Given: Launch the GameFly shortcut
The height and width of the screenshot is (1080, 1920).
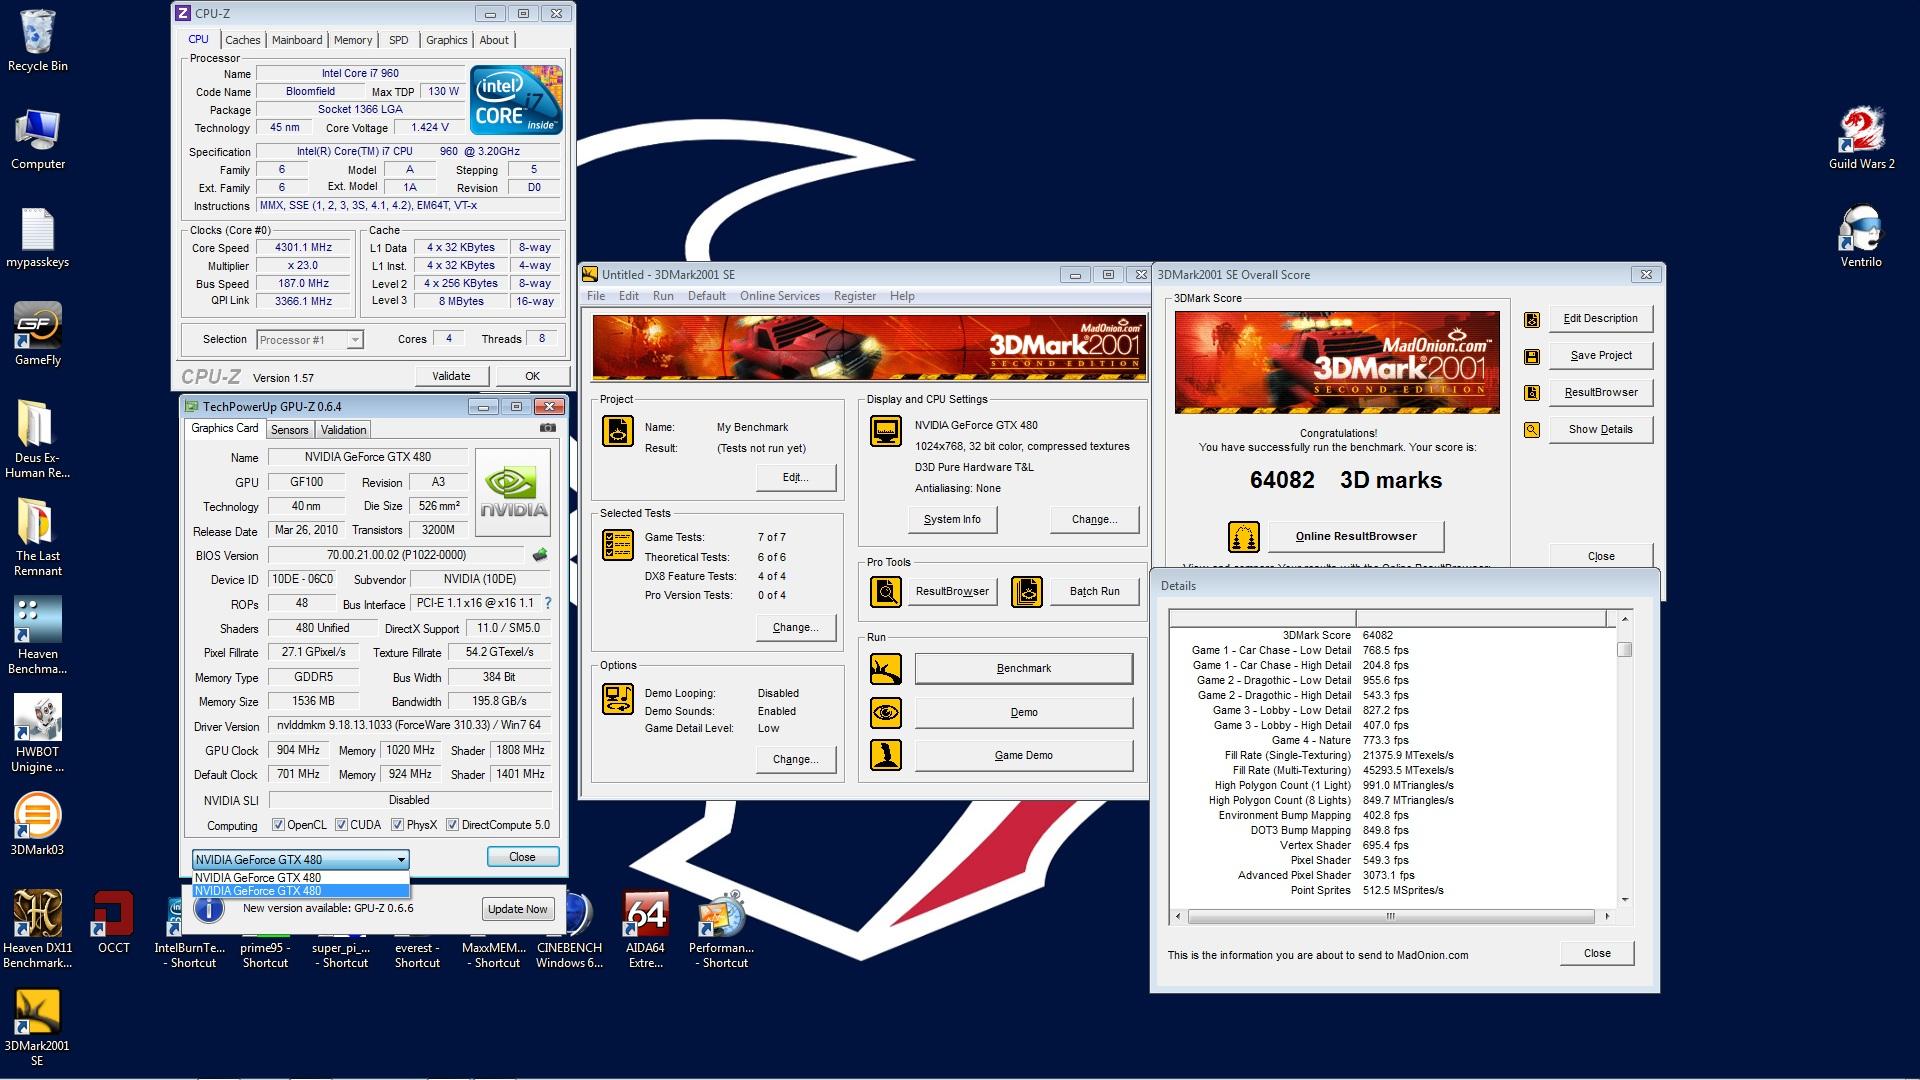Looking at the screenshot, I should [x=38, y=336].
